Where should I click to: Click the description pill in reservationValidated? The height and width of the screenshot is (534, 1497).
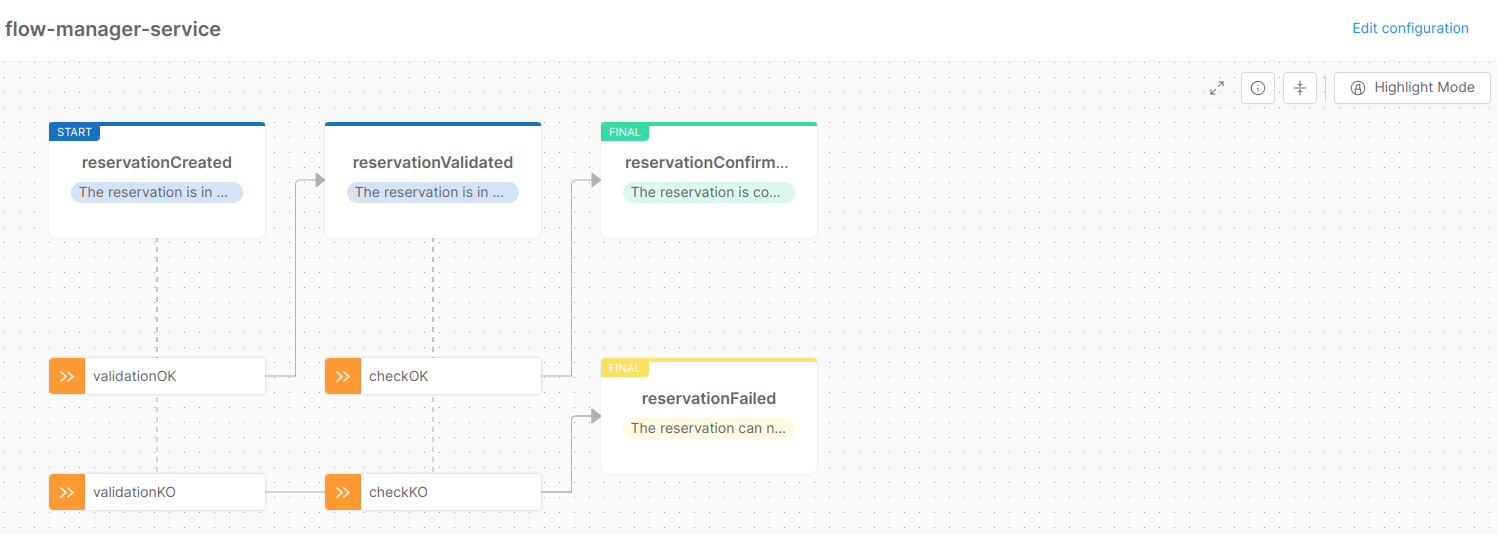click(x=433, y=192)
